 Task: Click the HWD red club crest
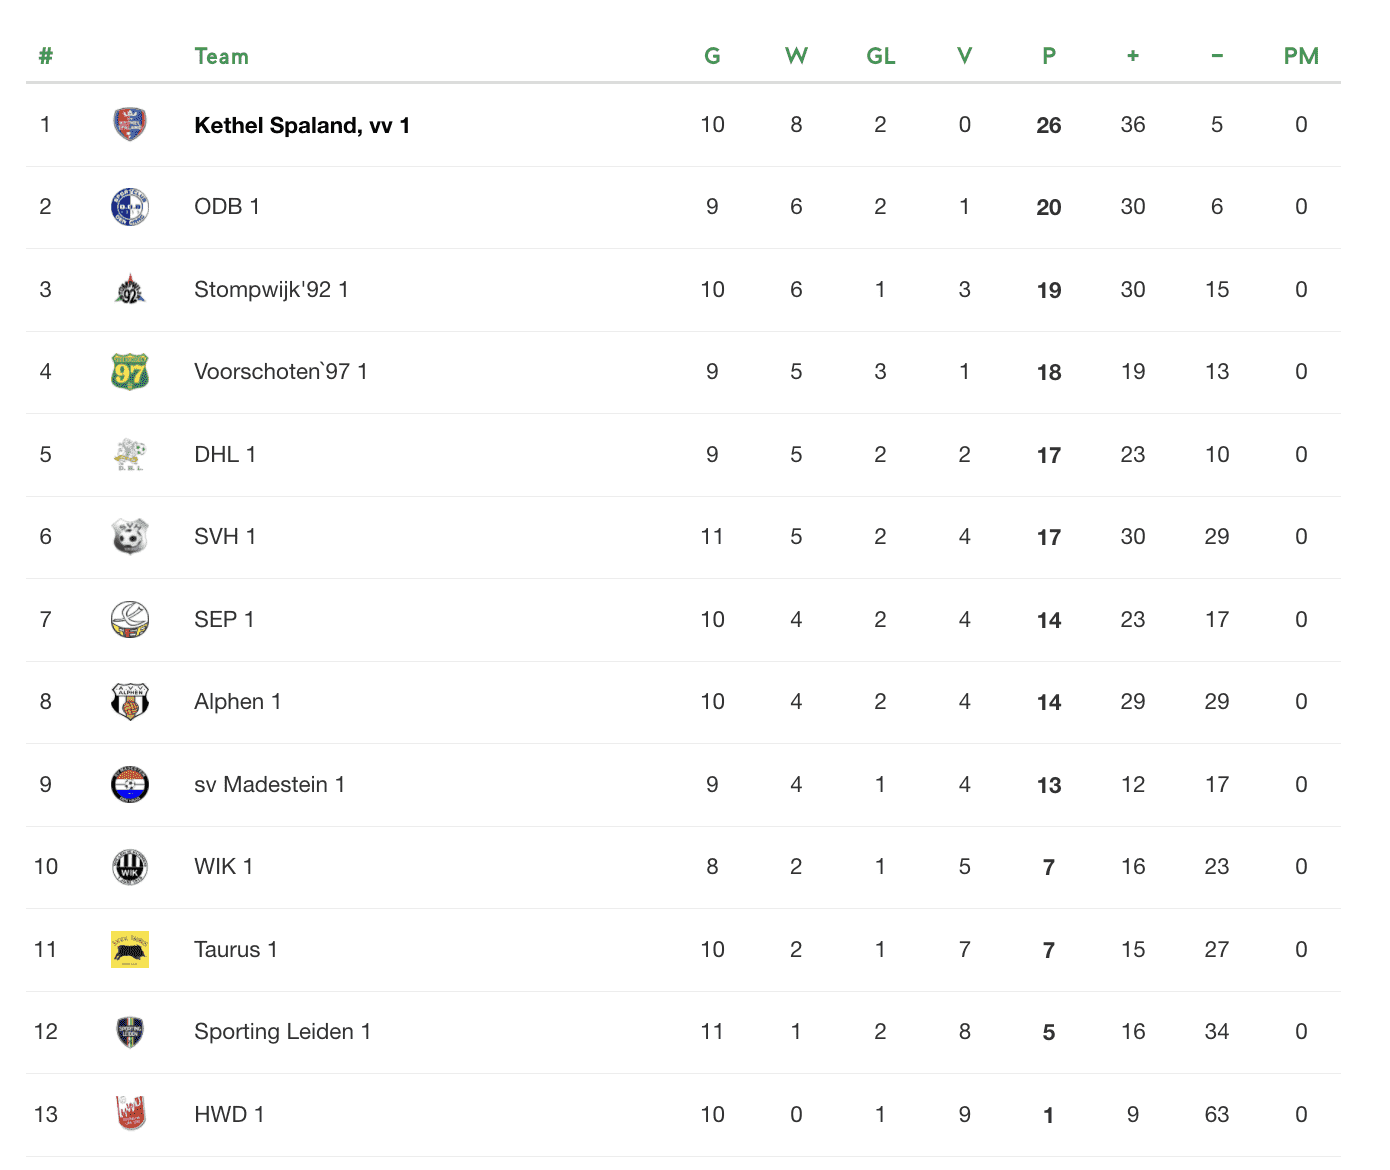(130, 1114)
